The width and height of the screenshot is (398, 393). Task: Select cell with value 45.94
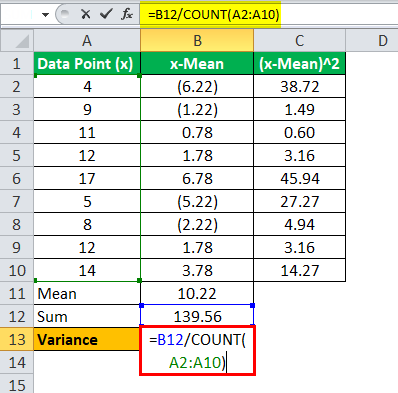pos(299,178)
